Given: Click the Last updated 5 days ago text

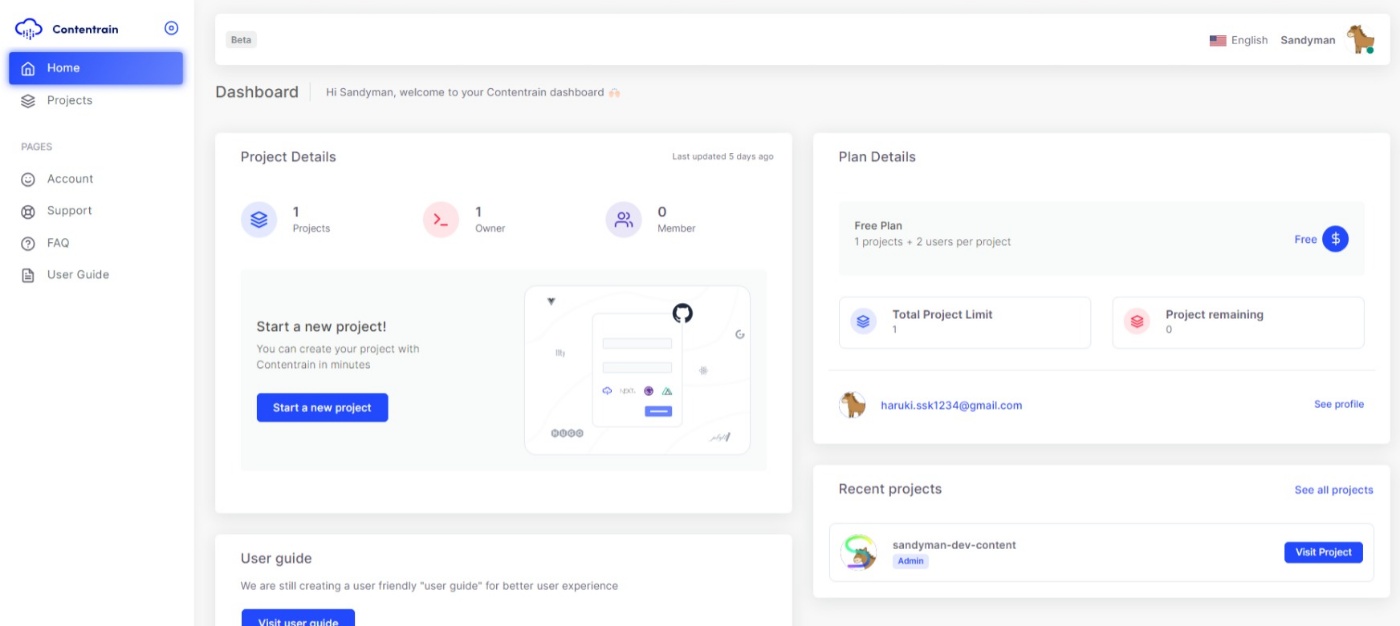Looking at the screenshot, I should 722,157.
